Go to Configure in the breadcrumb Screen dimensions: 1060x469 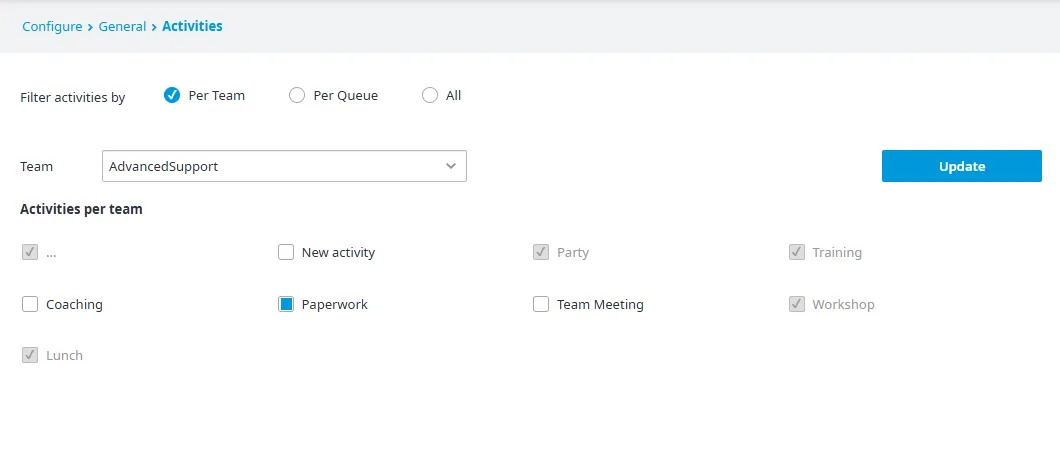52,26
